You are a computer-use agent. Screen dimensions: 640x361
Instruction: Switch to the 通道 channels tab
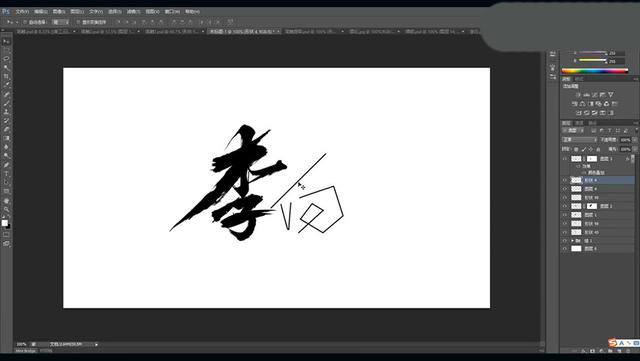coord(579,123)
